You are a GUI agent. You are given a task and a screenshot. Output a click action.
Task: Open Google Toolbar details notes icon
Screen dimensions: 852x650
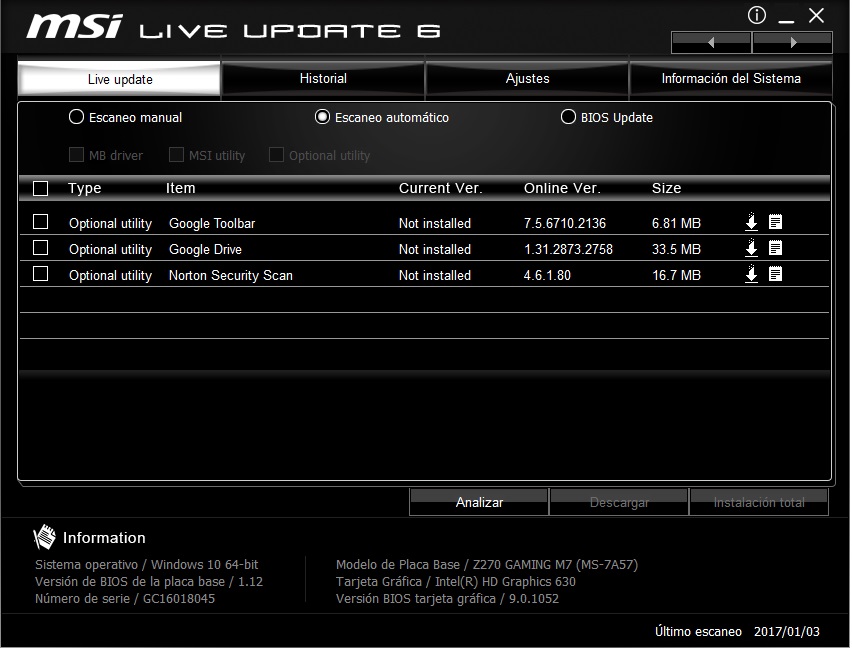[x=775, y=222]
